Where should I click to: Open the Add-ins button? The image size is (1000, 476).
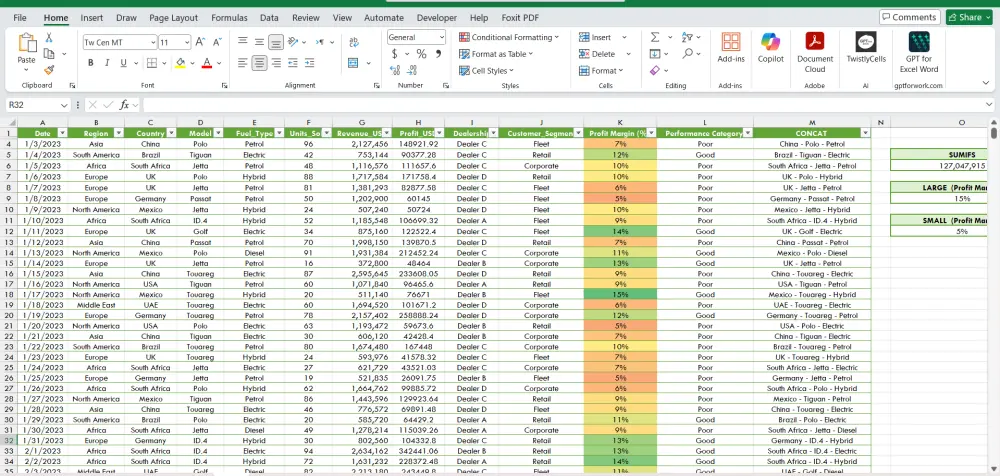tap(731, 48)
